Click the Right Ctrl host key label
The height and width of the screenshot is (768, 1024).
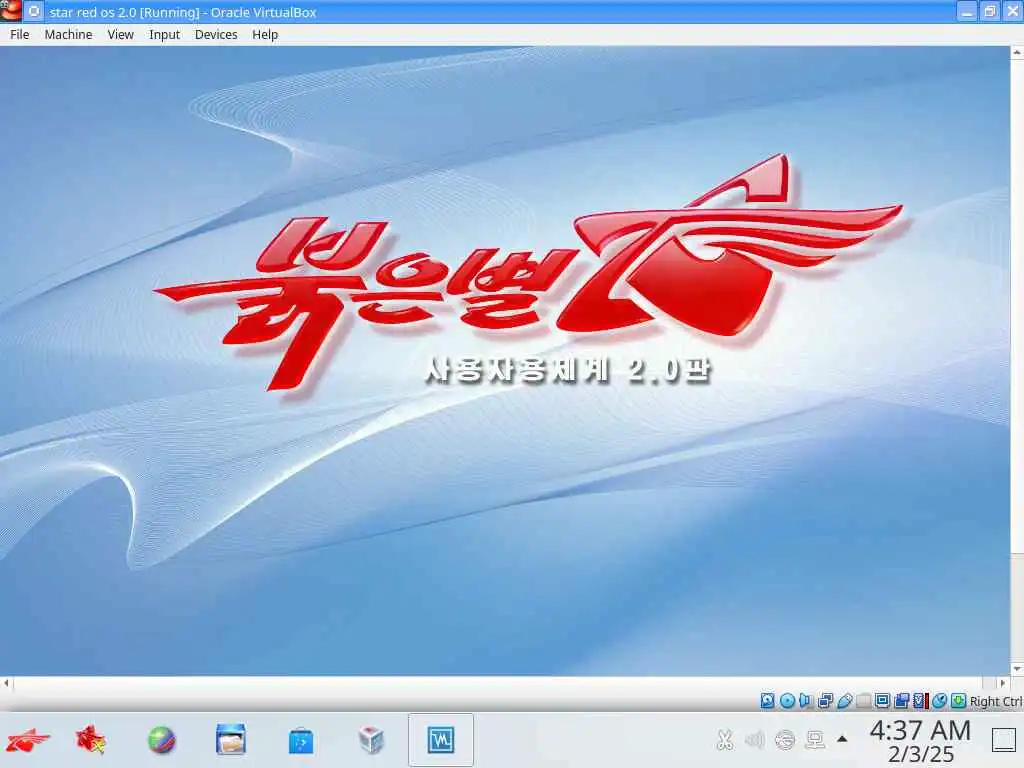[996, 701]
